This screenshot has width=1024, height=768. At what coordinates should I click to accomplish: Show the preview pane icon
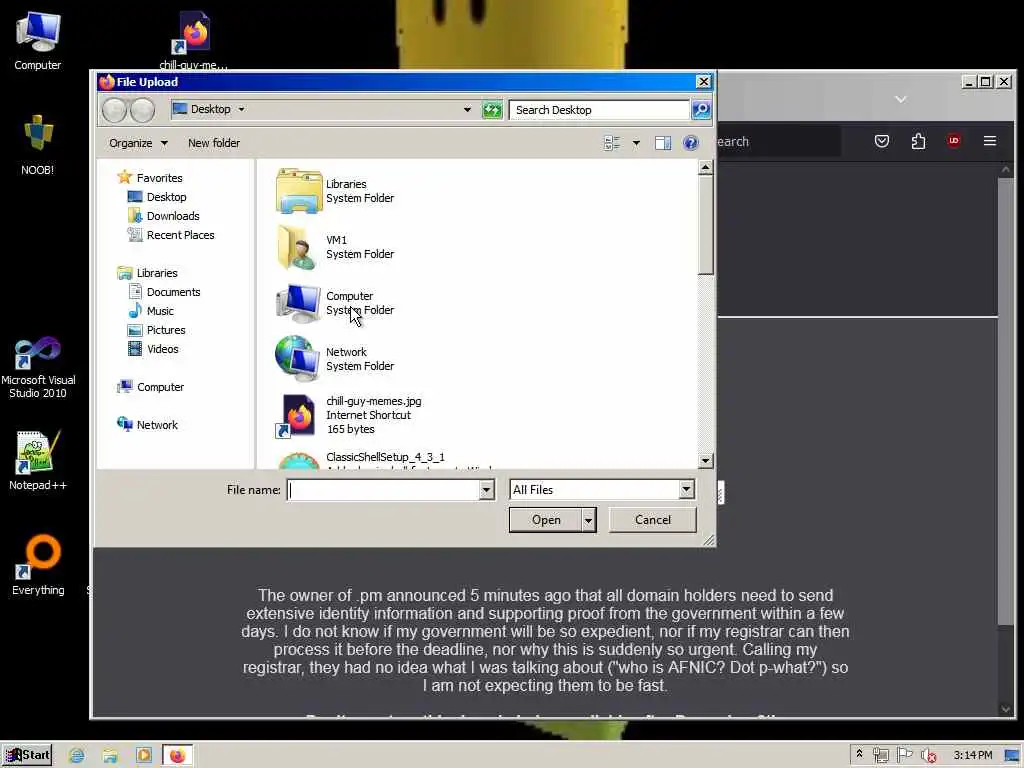tap(663, 143)
